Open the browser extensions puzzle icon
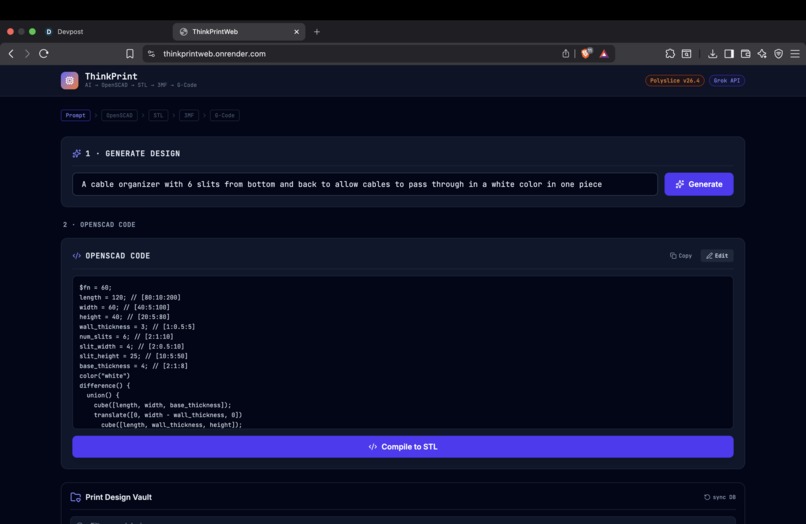This screenshot has width=806, height=524. tap(670, 53)
